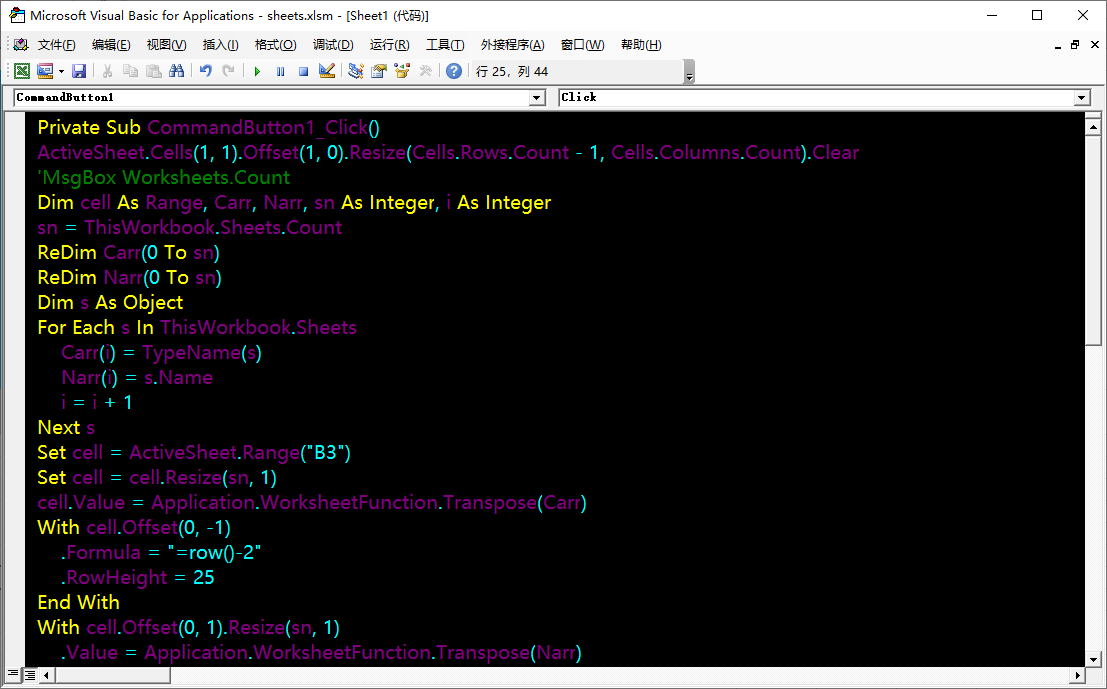Open the 运行(R) menu

tap(390, 45)
